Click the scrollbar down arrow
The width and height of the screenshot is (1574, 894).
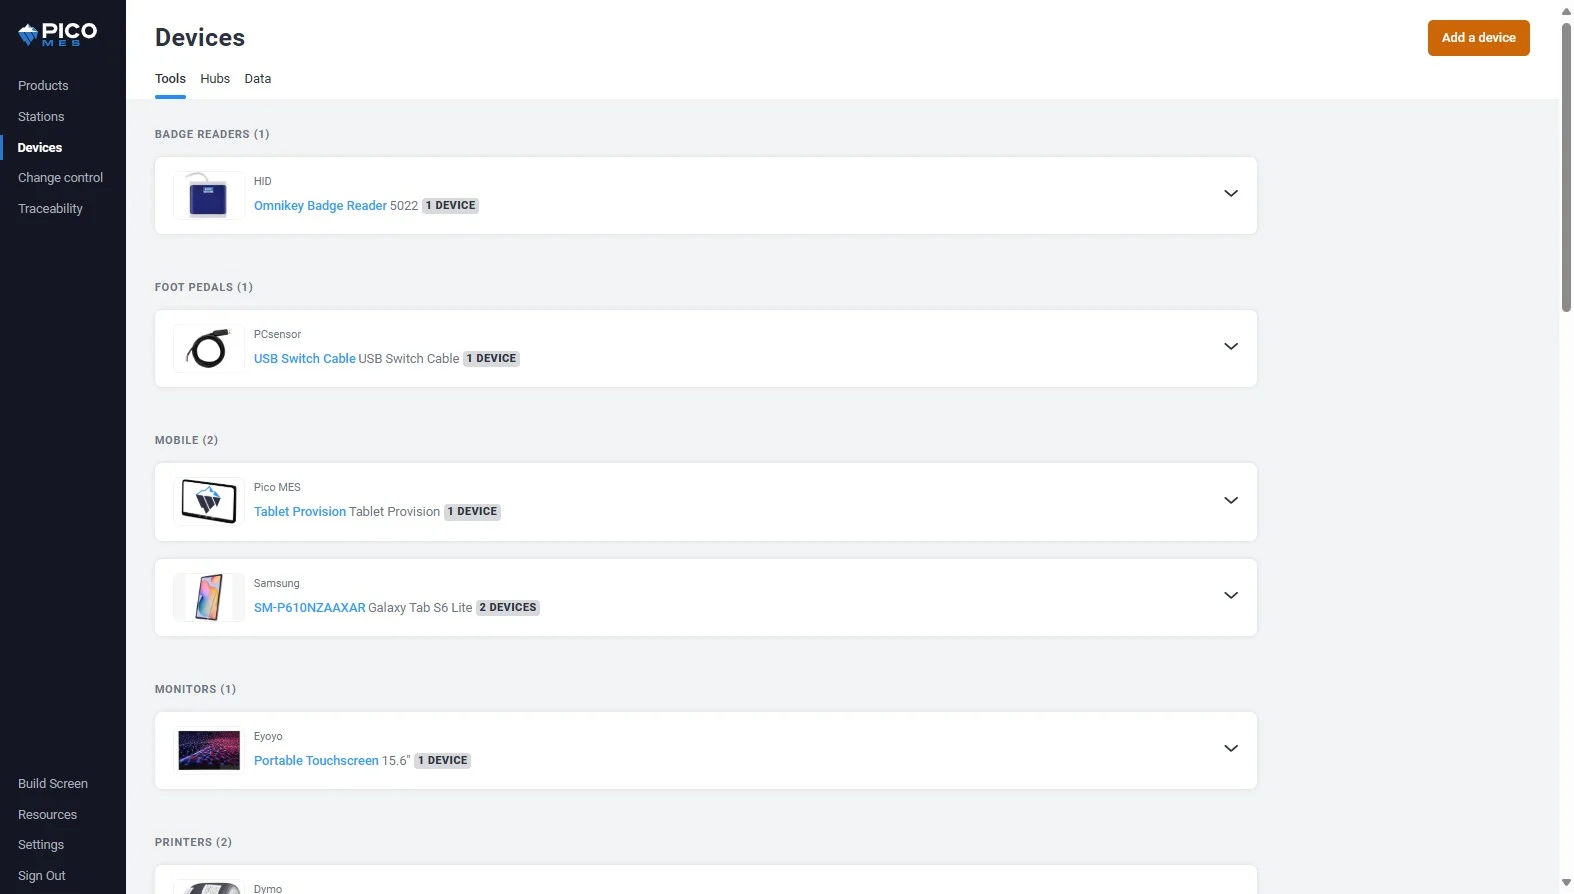1566,884
